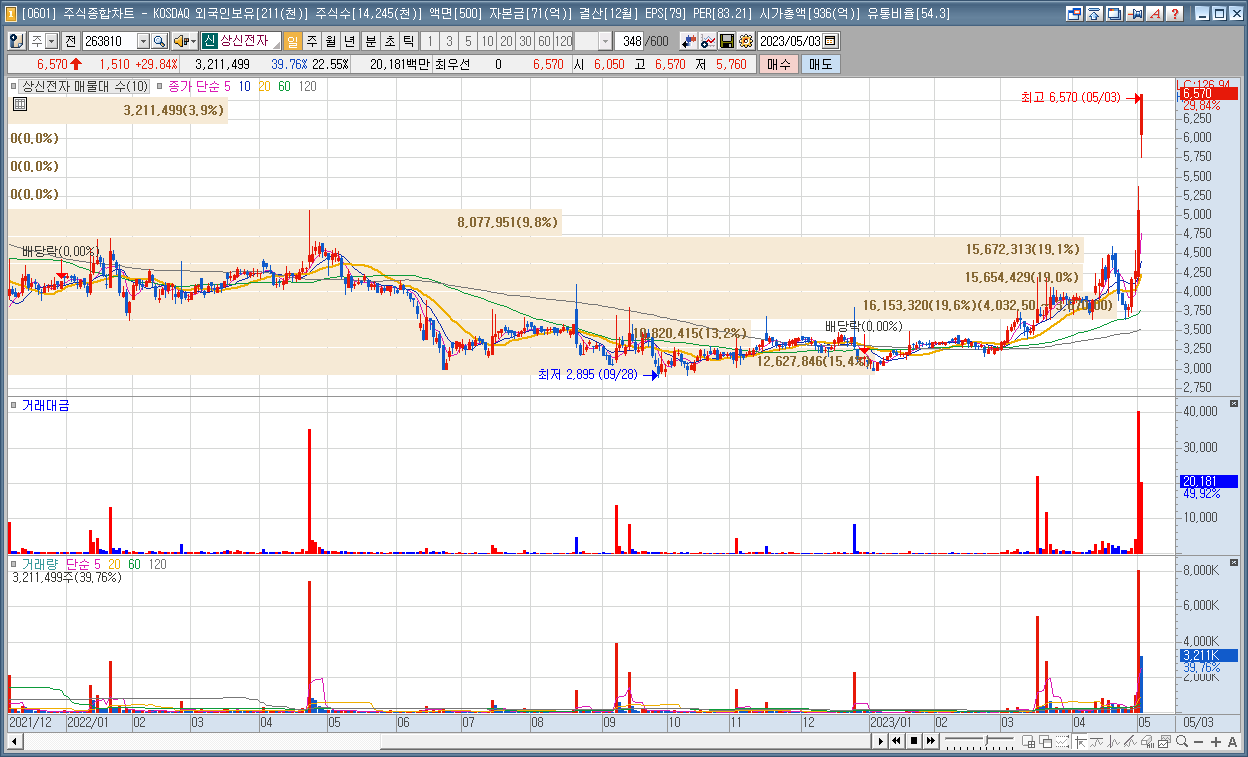Open chart settings gear icon
1248x757 pixels.
(746, 41)
